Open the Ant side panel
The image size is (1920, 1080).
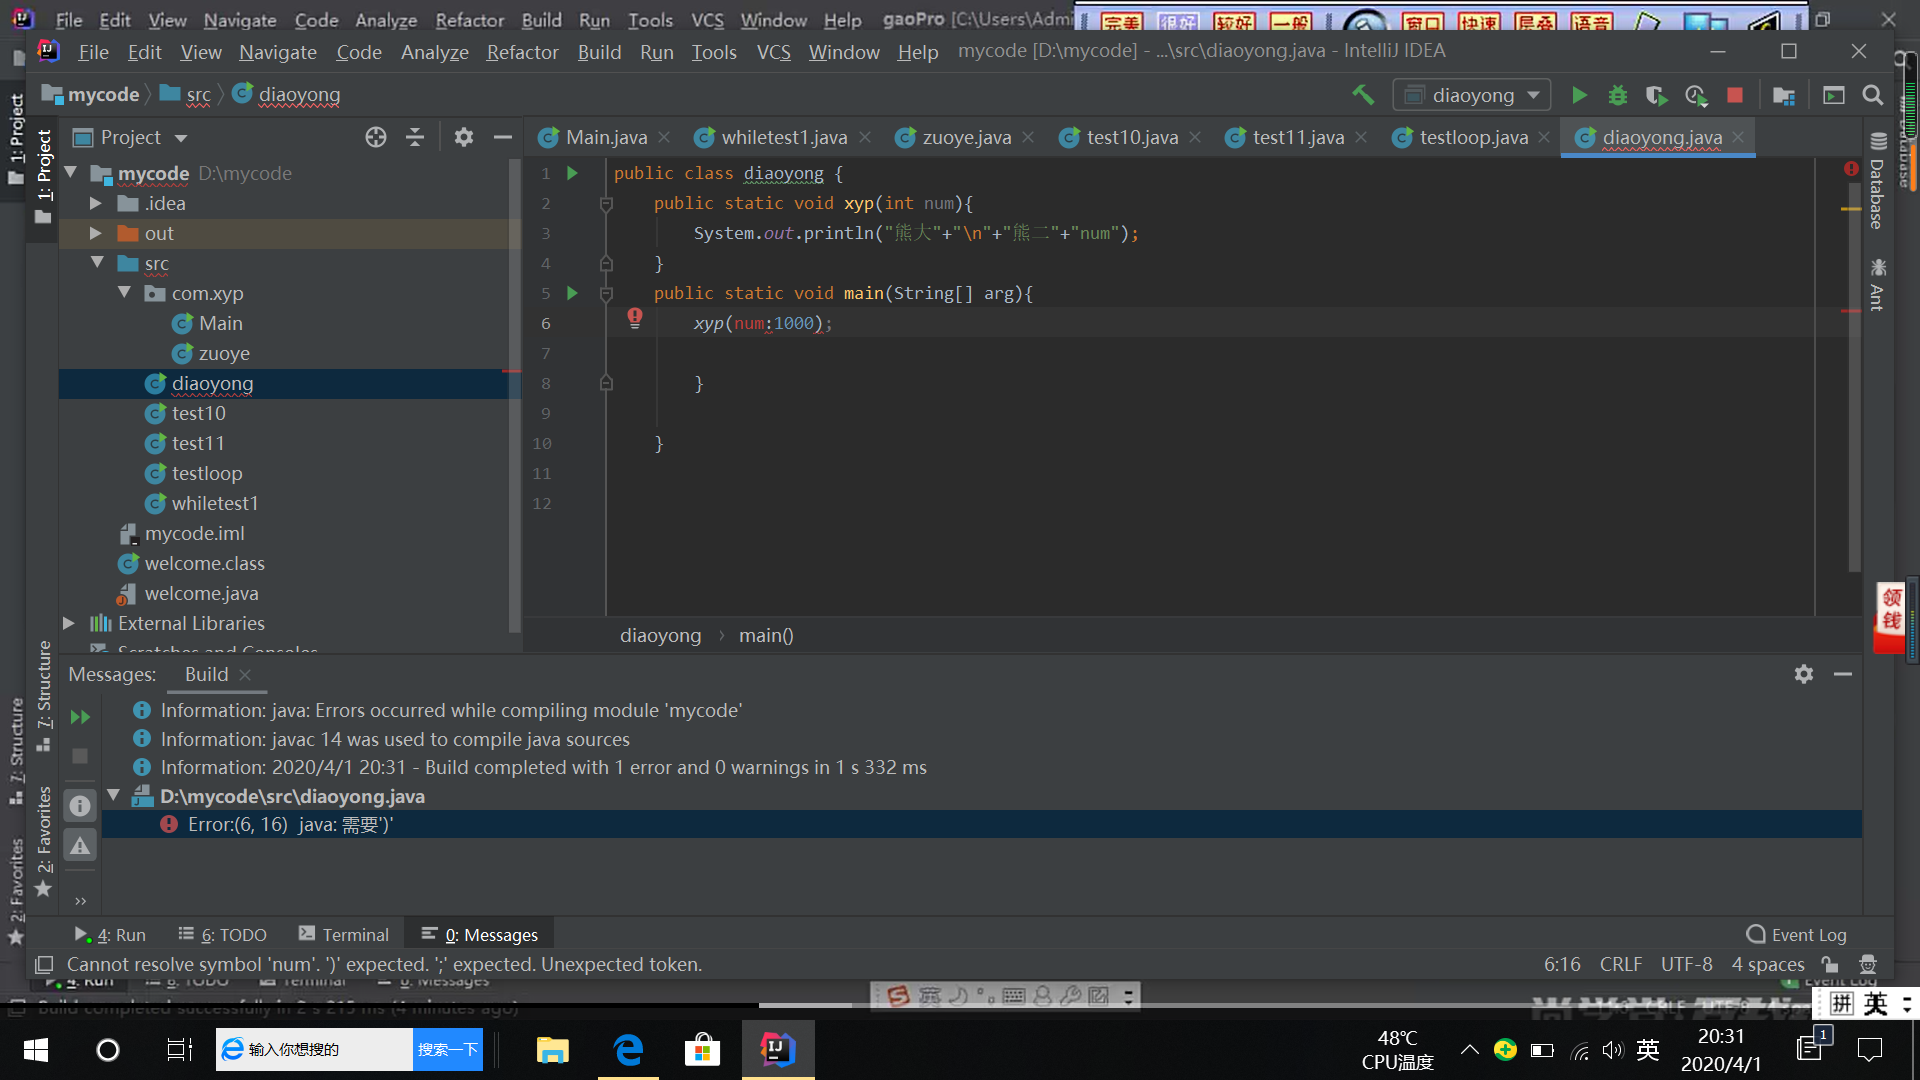point(1877,285)
